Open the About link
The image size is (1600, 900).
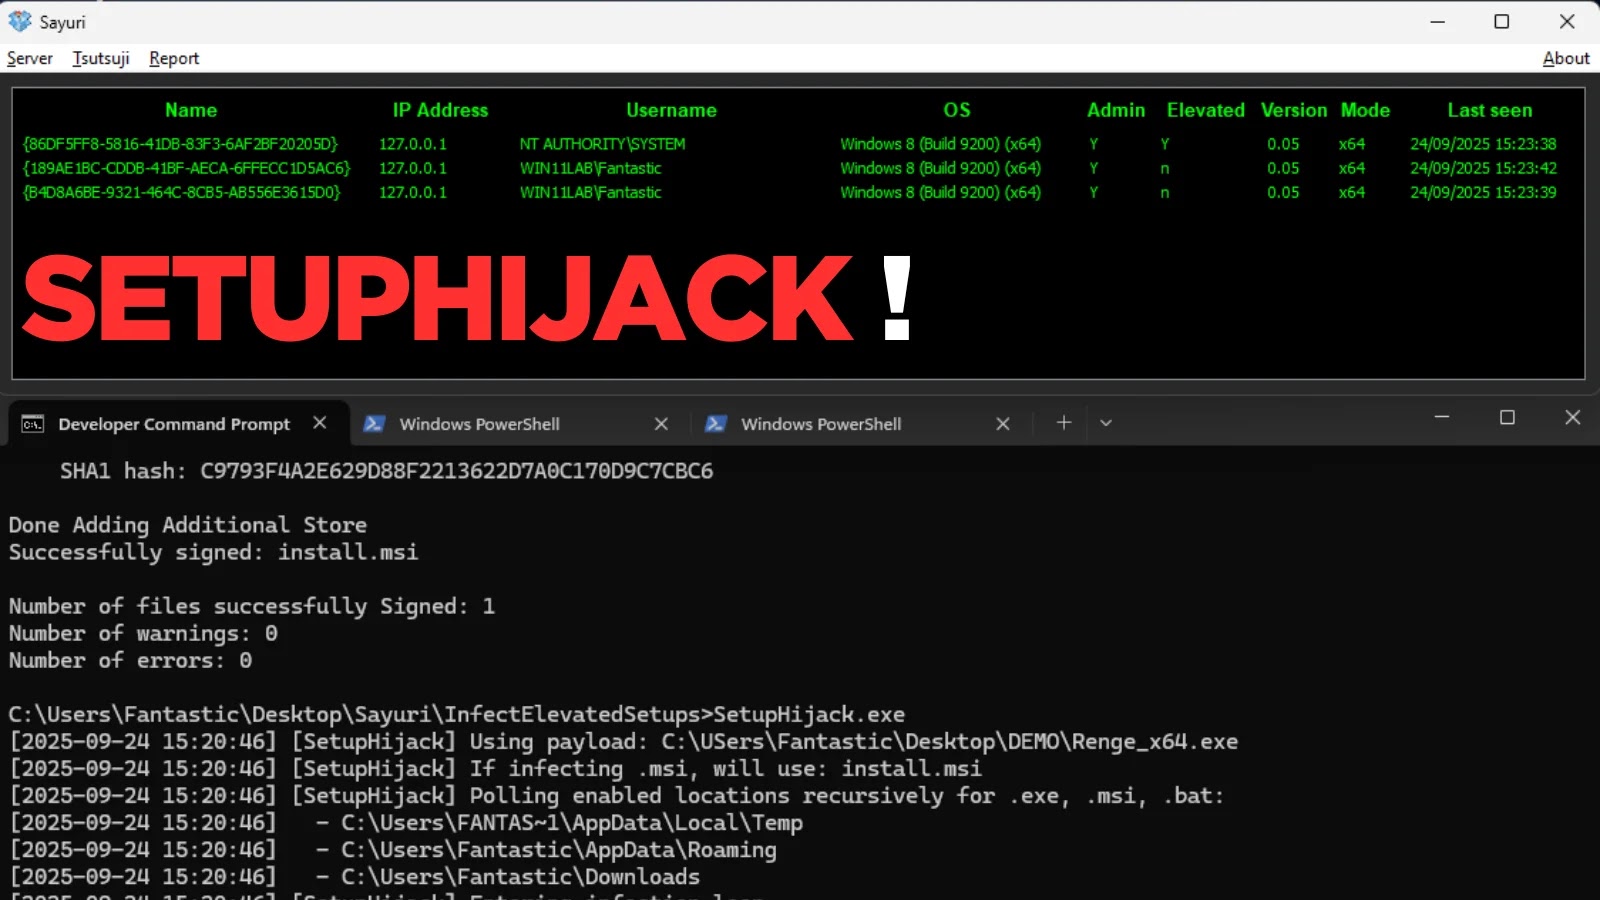[1565, 58]
